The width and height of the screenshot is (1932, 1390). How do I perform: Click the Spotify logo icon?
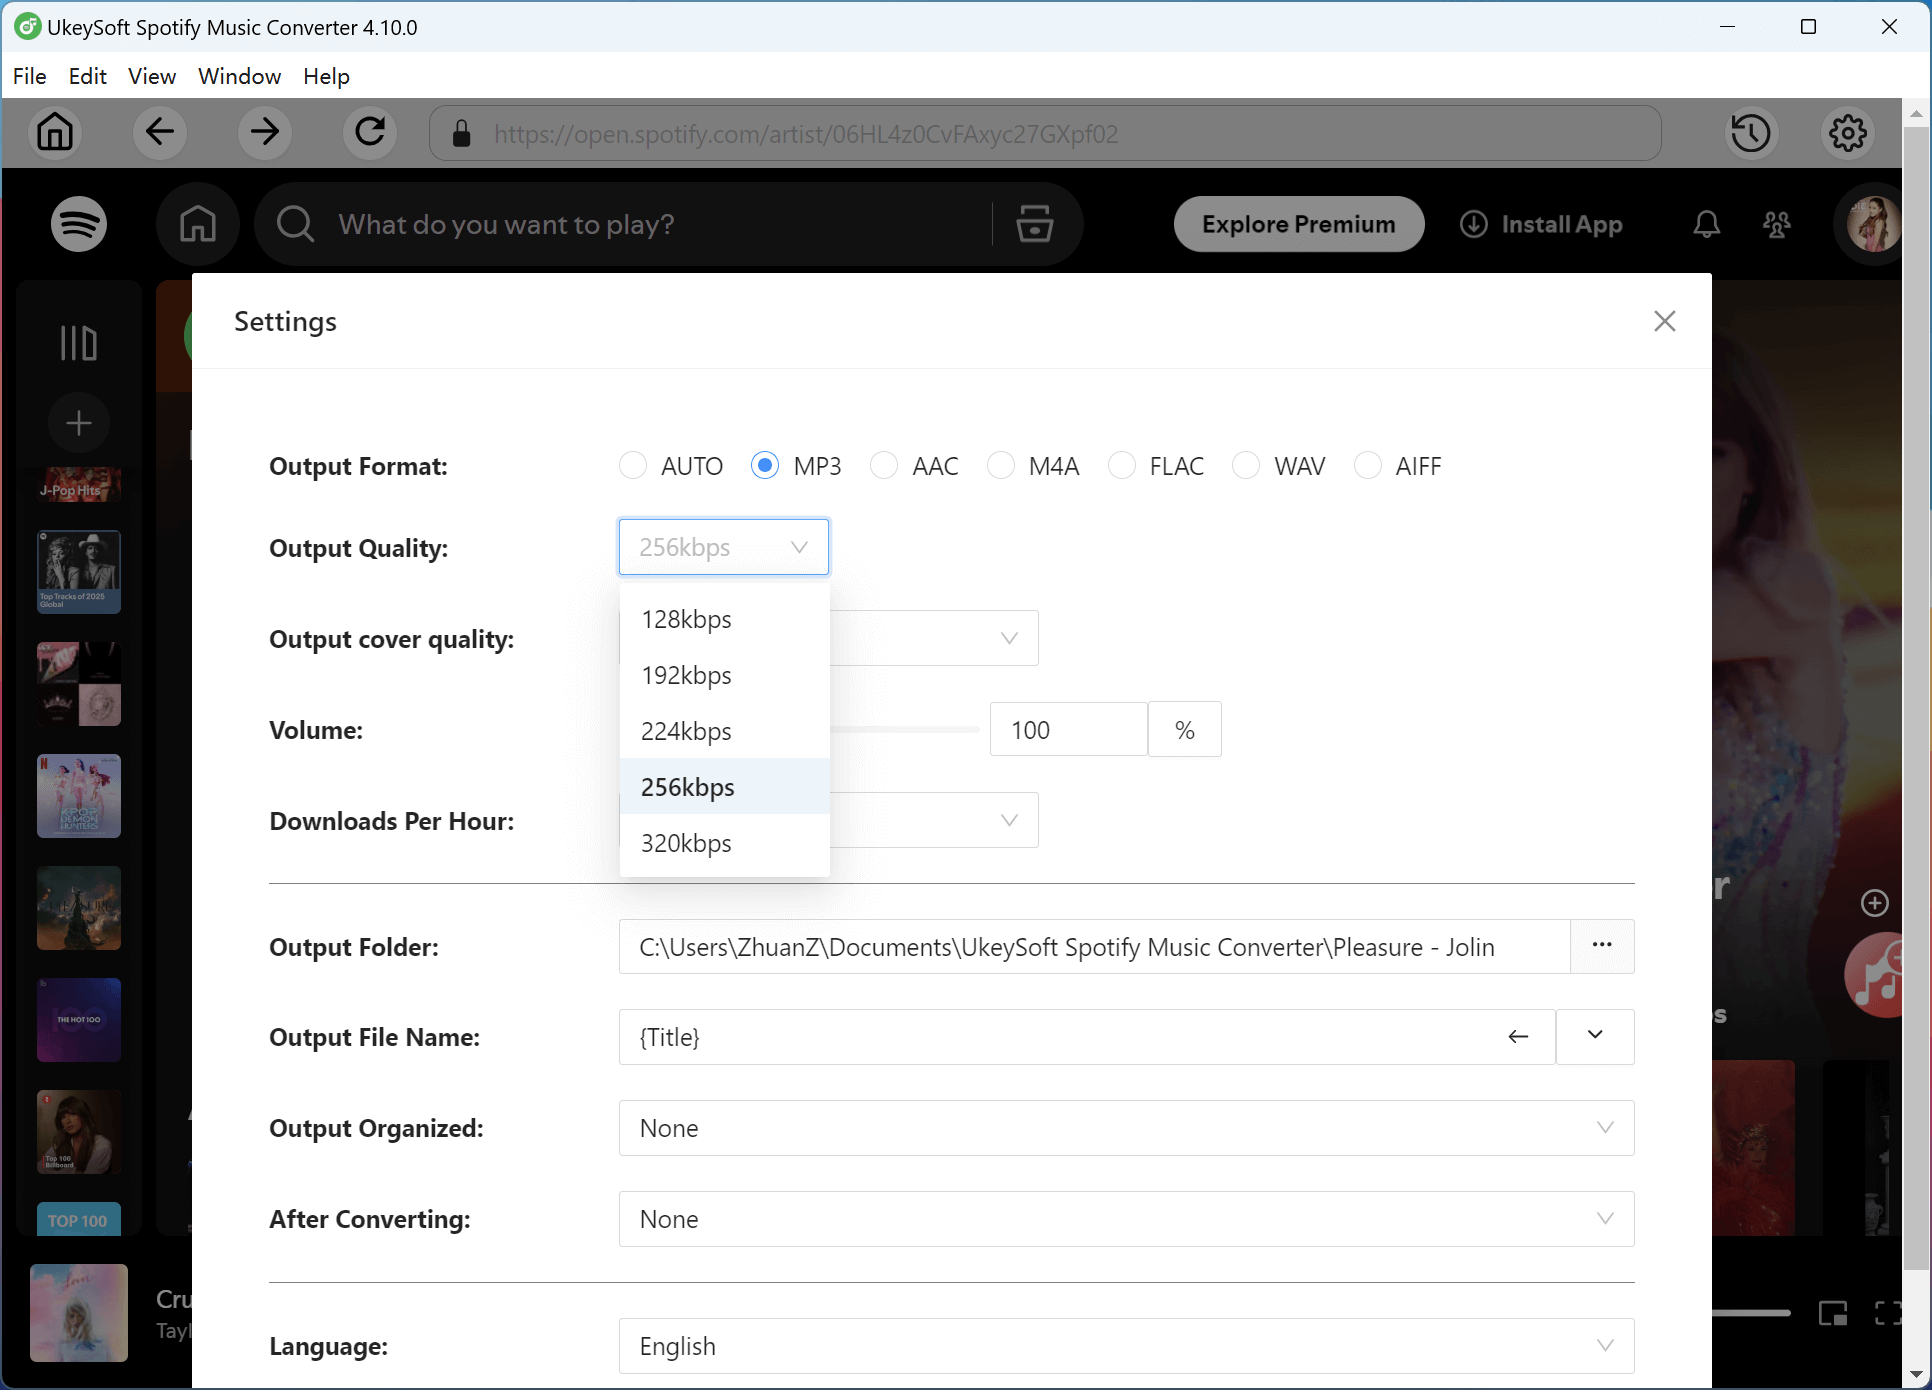pyautogui.click(x=78, y=224)
